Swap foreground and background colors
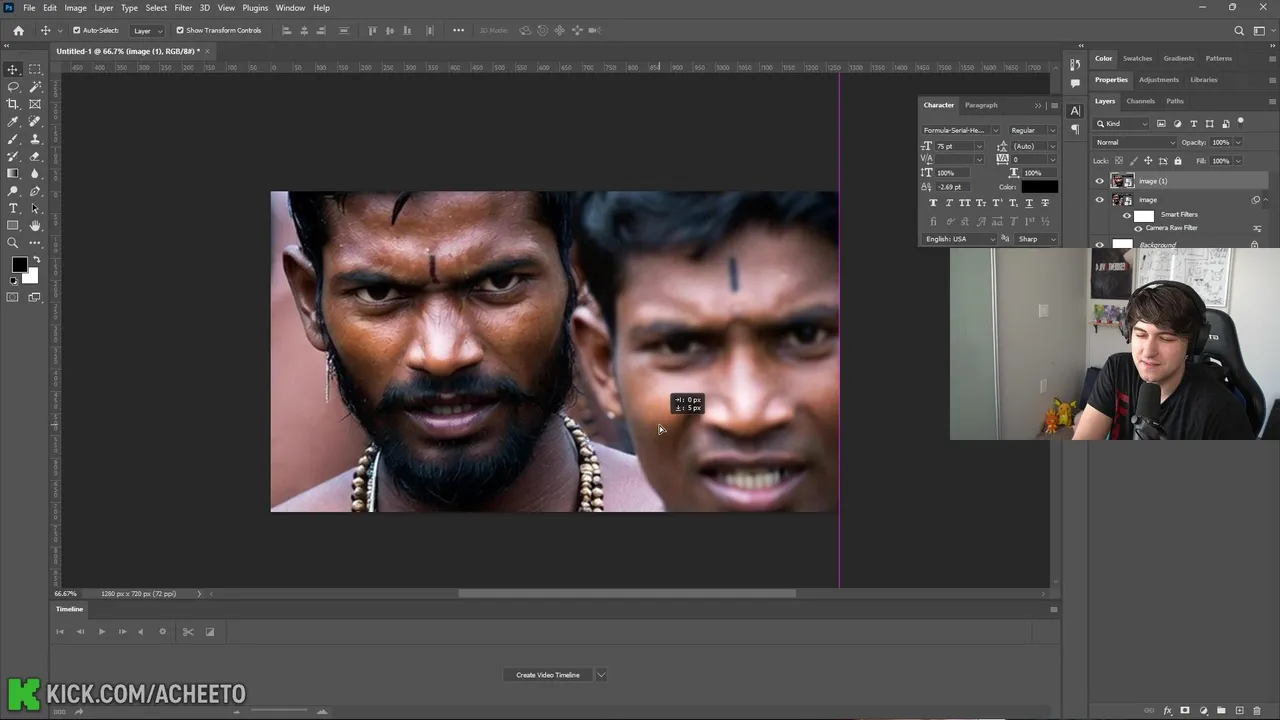1280x720 pixels. tap(36, 260)
